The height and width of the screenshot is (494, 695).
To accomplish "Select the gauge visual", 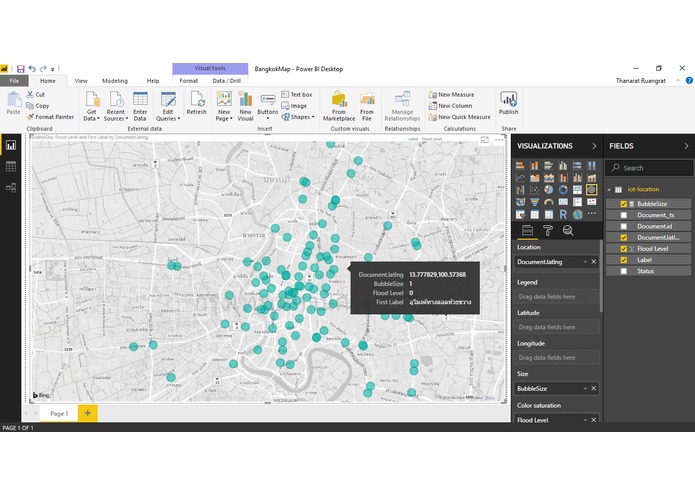I will 549,202.
